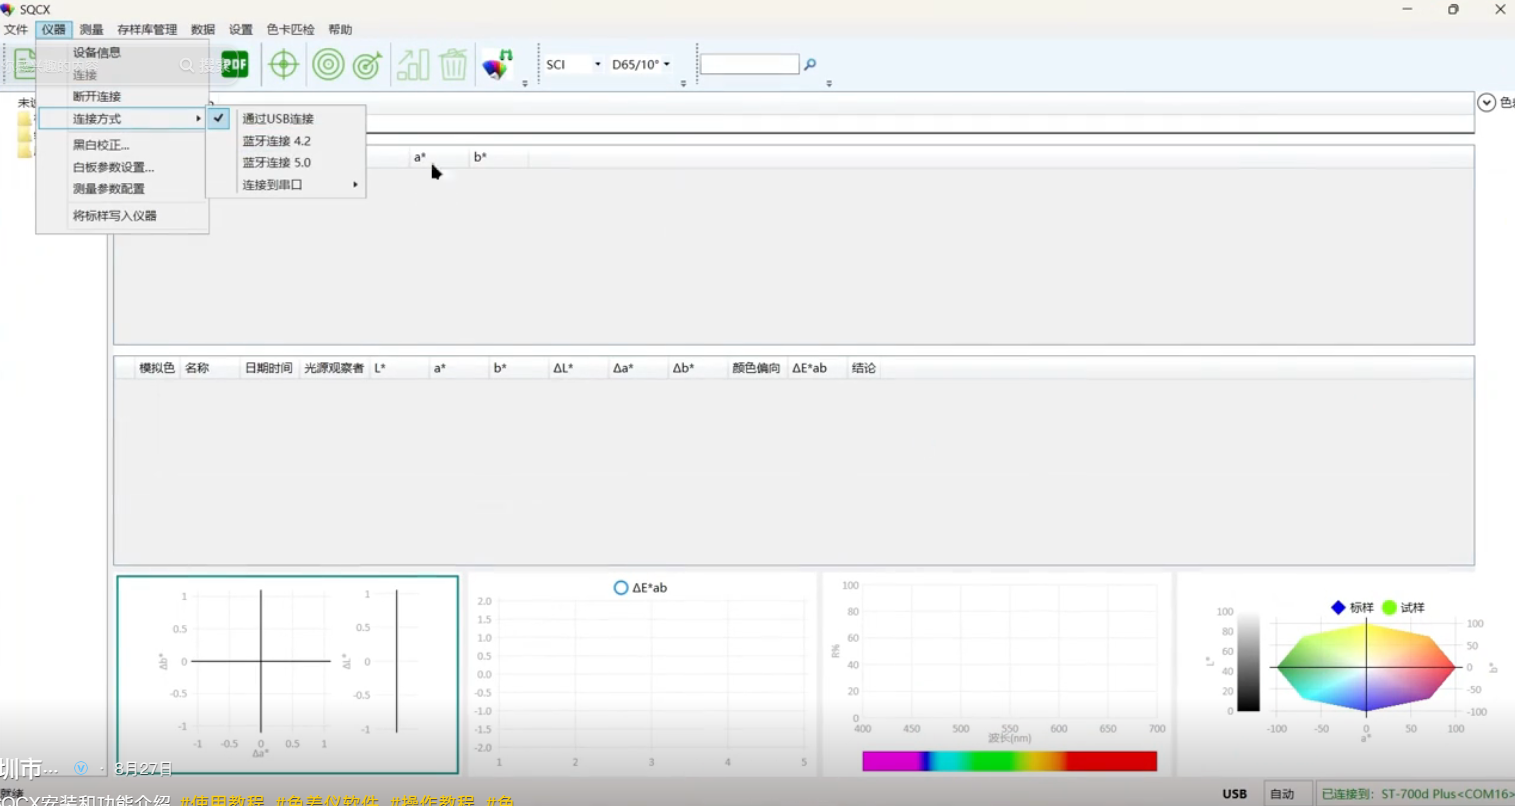Screen dimensions: 1515x806
Task: Click 黑白校正... calibration entry
Action: [x=101, y=145]
